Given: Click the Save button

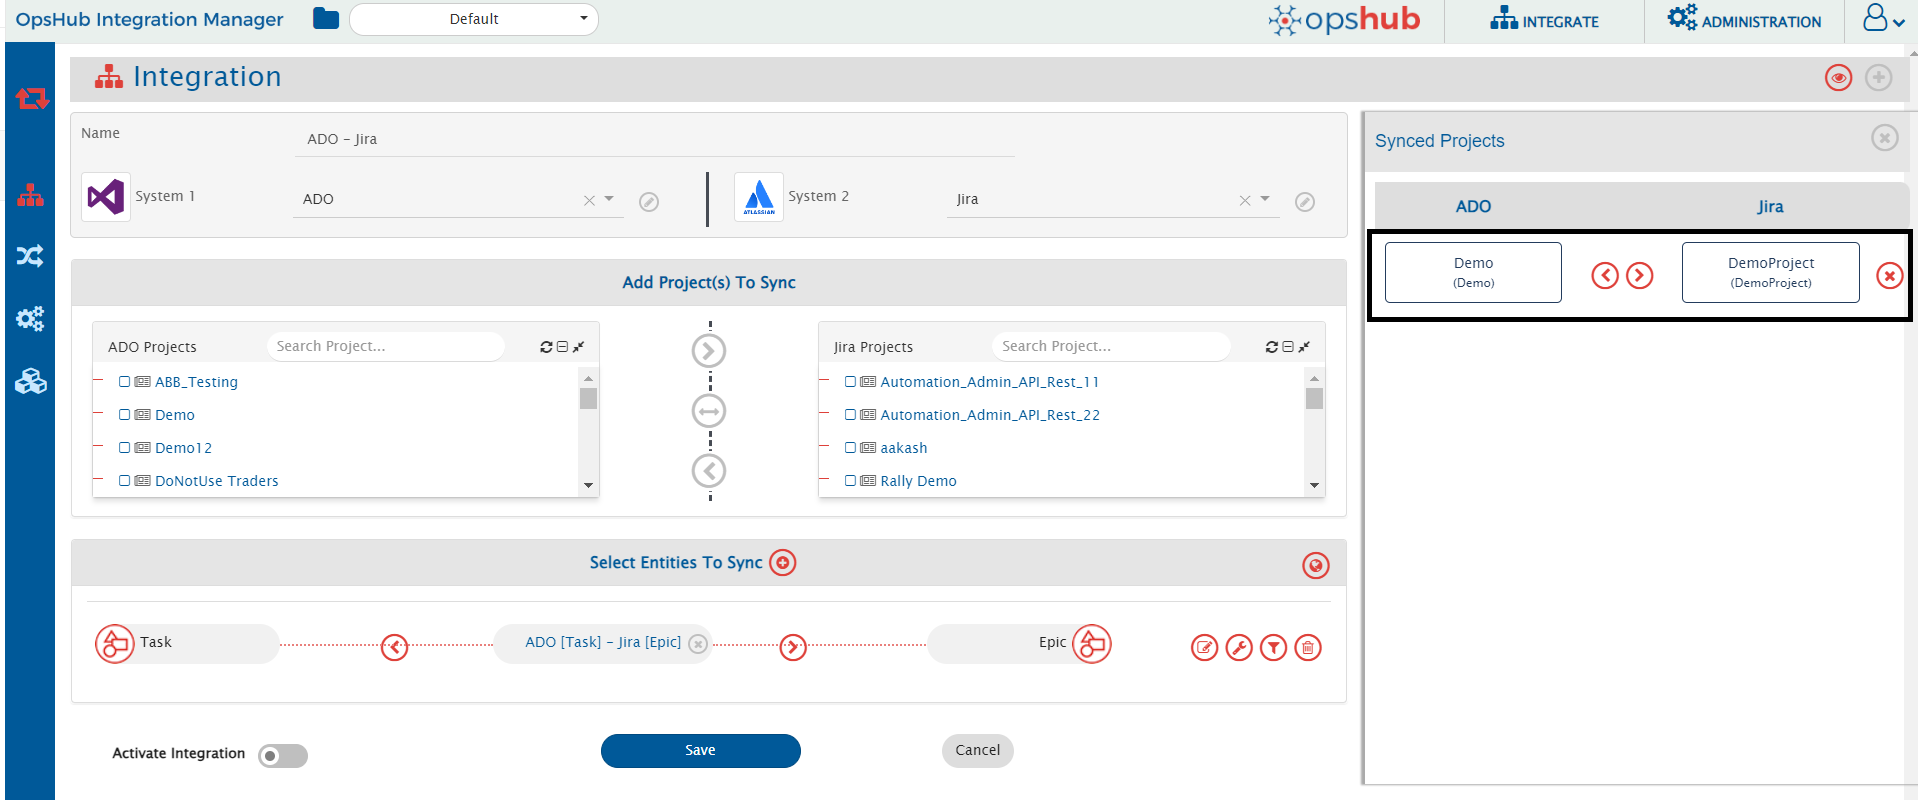Looking at the screenshot, I should (700, 751).
